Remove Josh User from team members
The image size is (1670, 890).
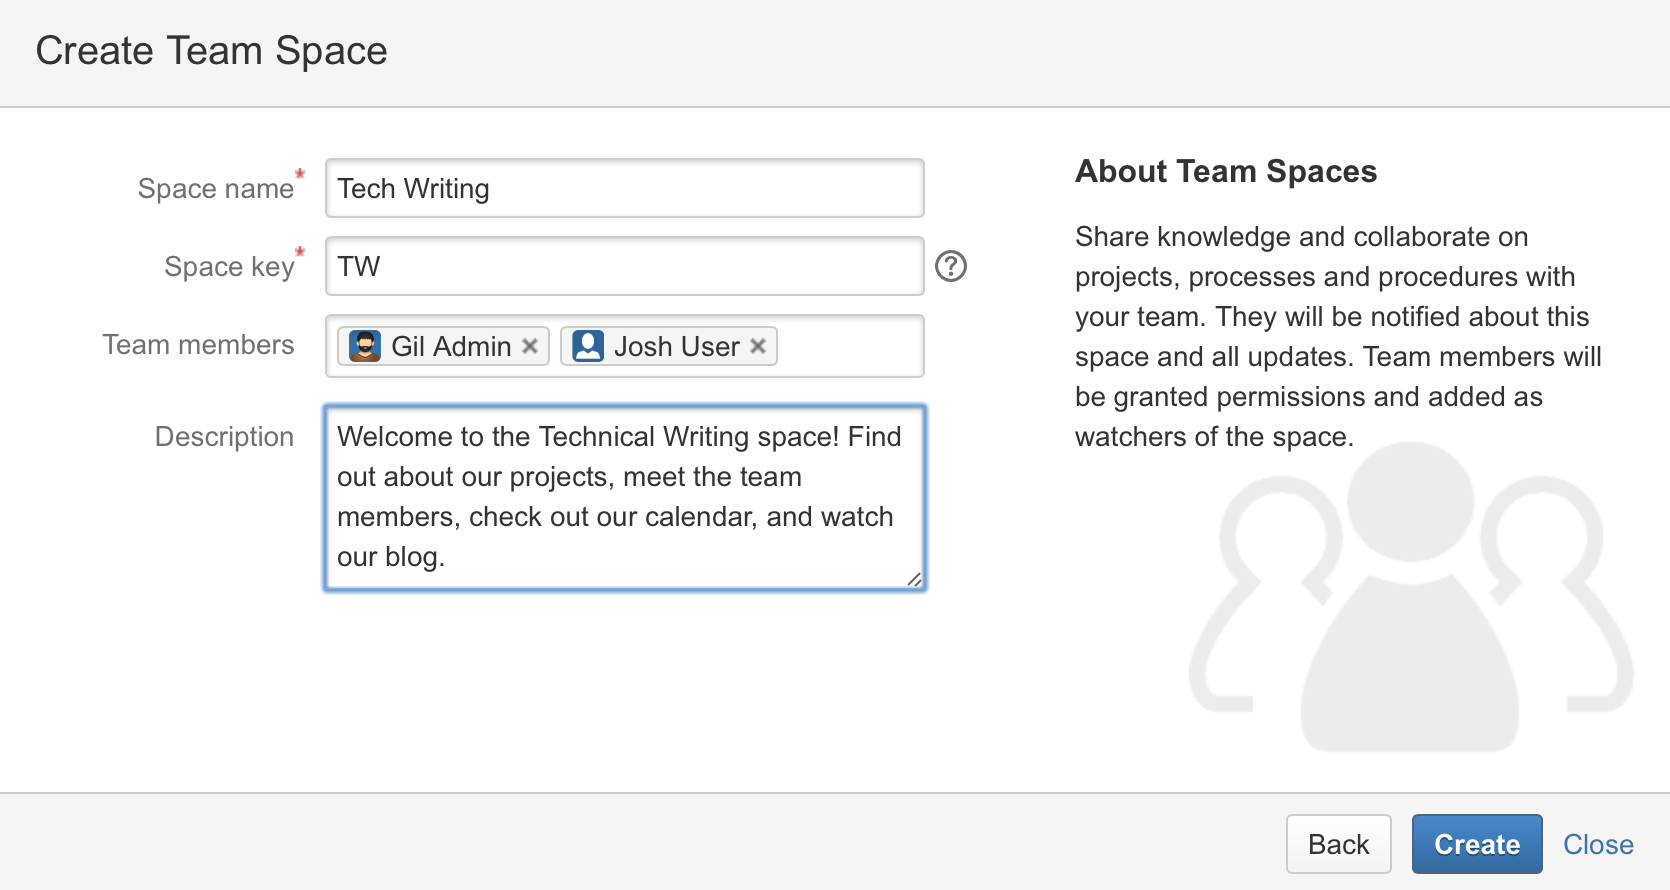[758, 346]
